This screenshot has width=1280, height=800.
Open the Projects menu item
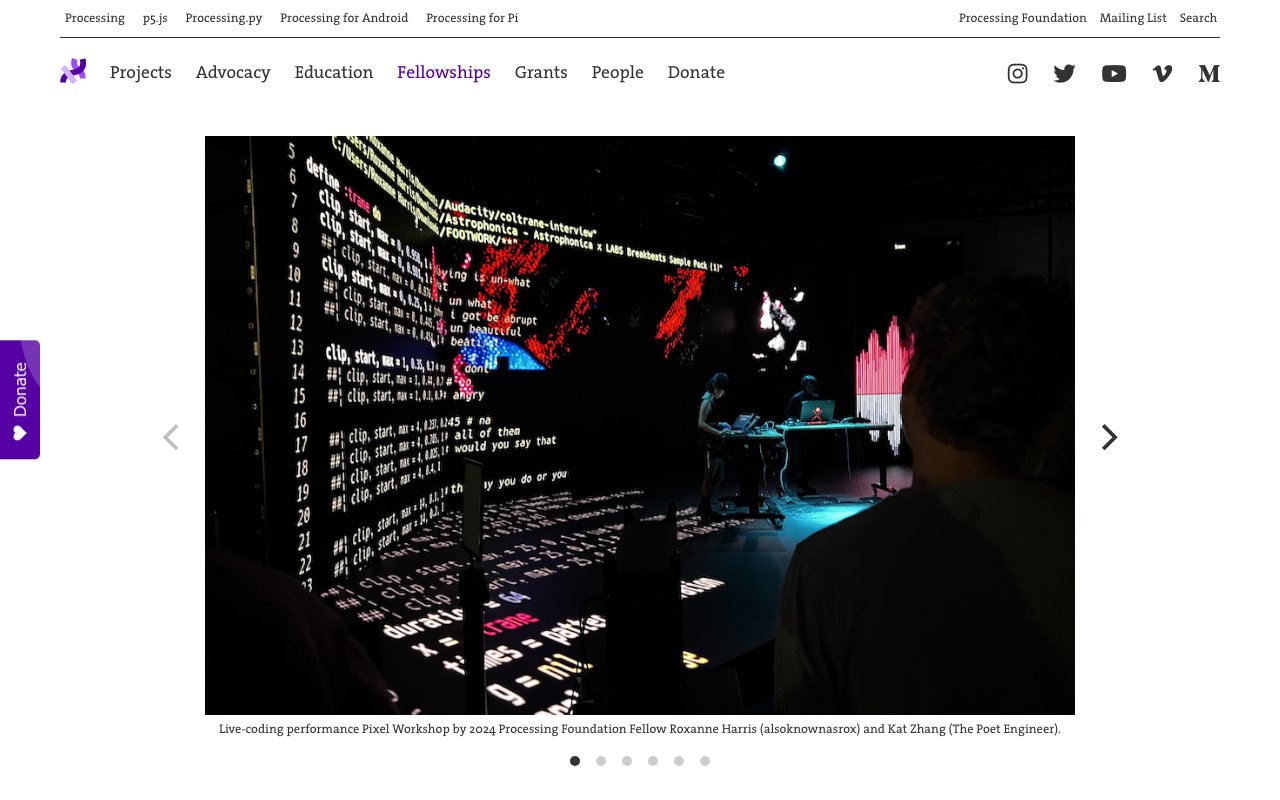tap(141, 72)
